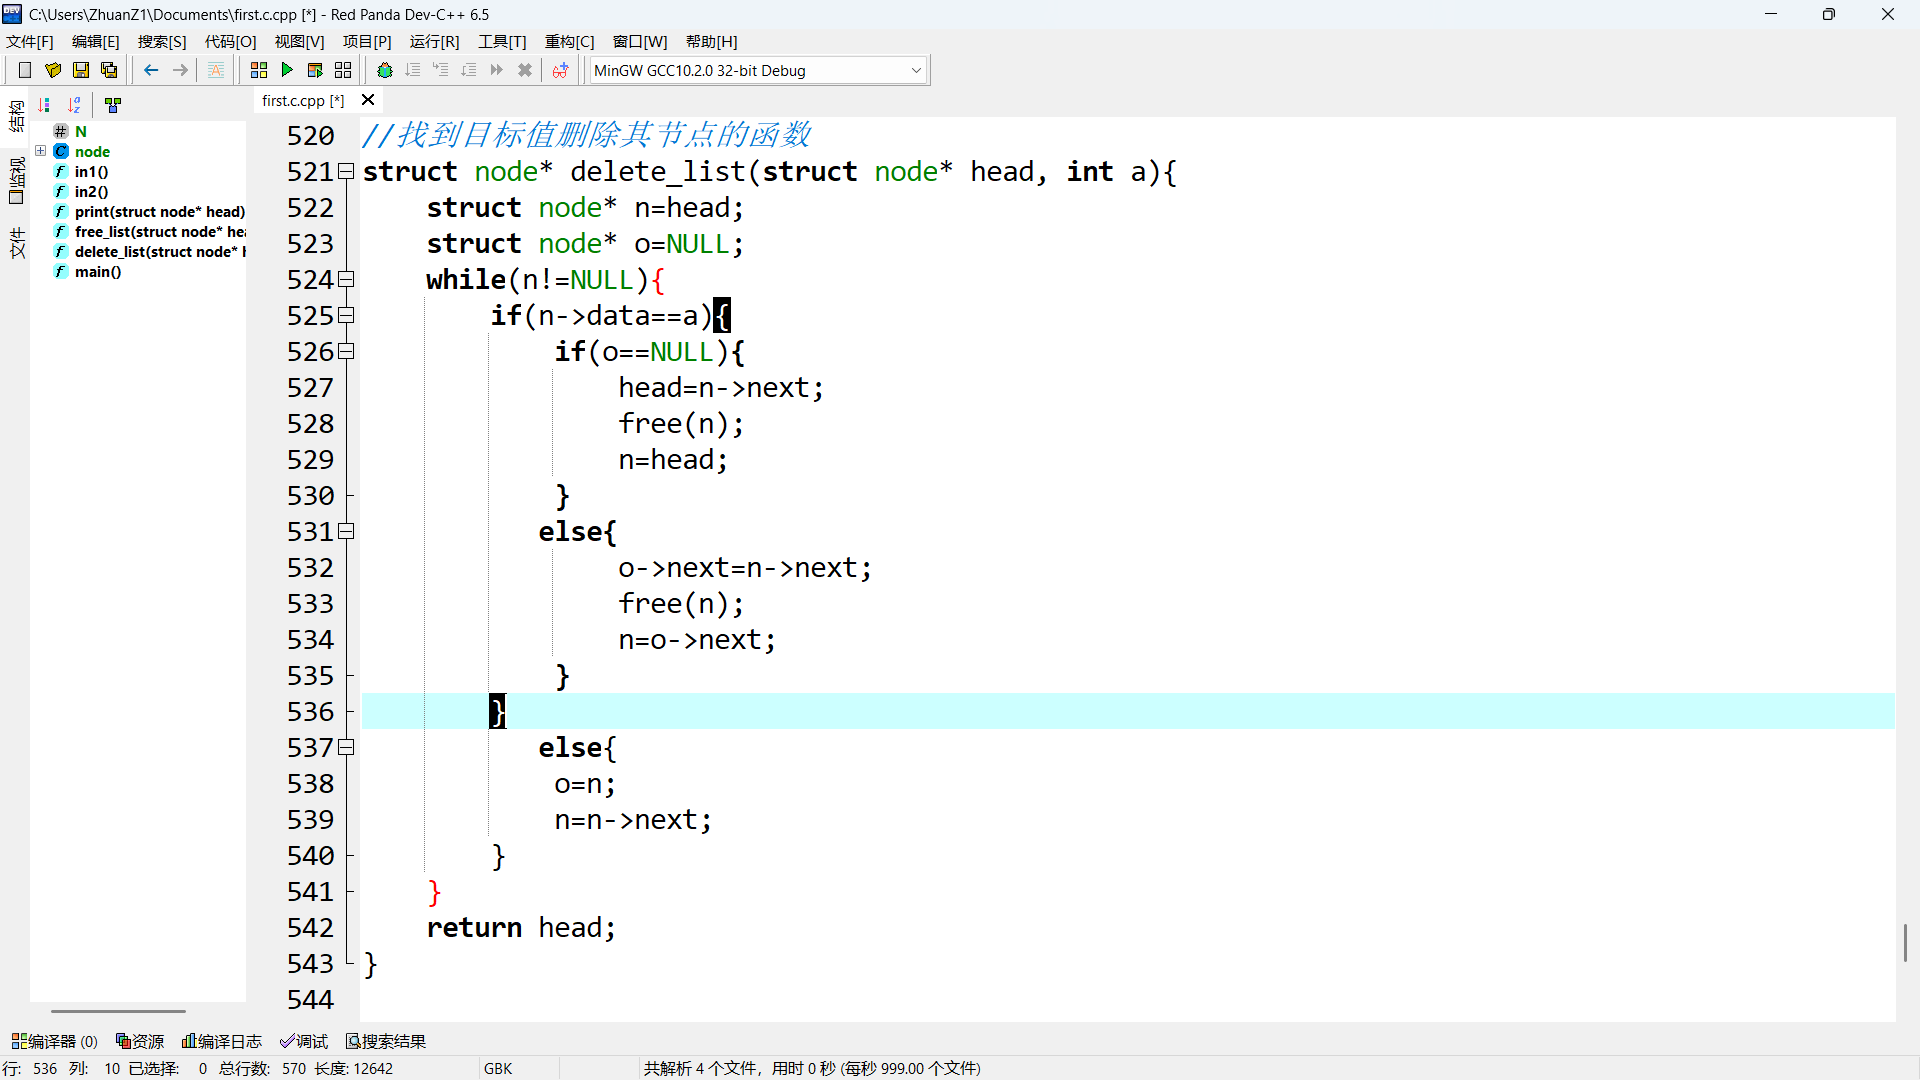Open the 编译日志 bottom panel
Image resolution: width=1920 pixels, height=1080 pixels.
tap(222, 1041)
